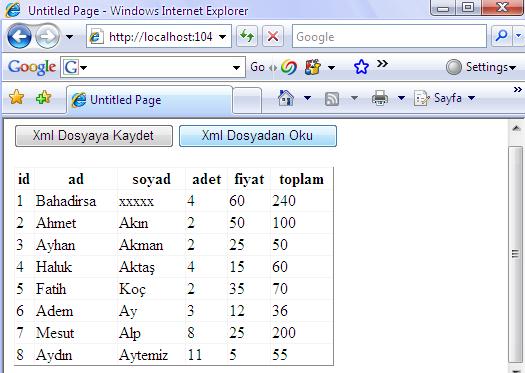Click the soyad column header
The image size is (525, 373).
[151, 179]
